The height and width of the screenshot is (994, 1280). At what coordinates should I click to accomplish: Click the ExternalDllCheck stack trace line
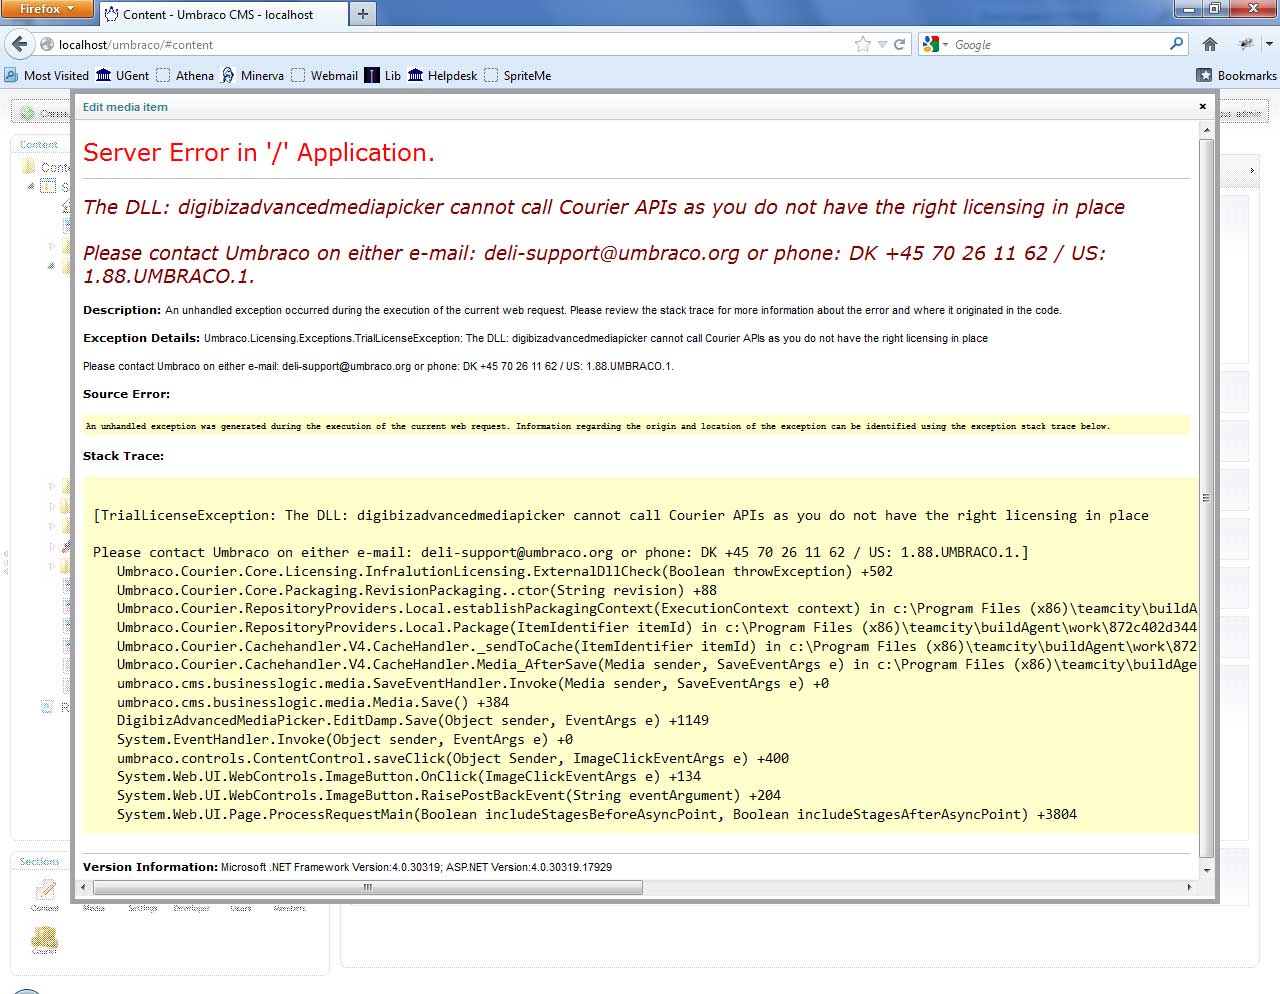click(x=505, y=572)
